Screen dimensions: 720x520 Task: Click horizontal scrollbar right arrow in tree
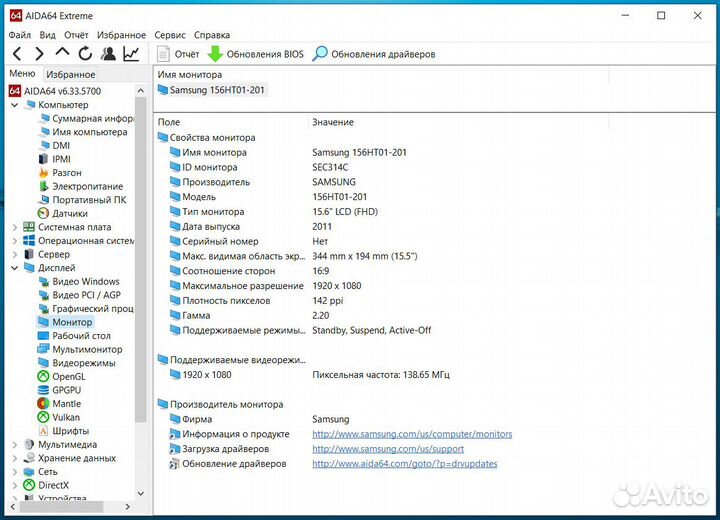[128, 507]
